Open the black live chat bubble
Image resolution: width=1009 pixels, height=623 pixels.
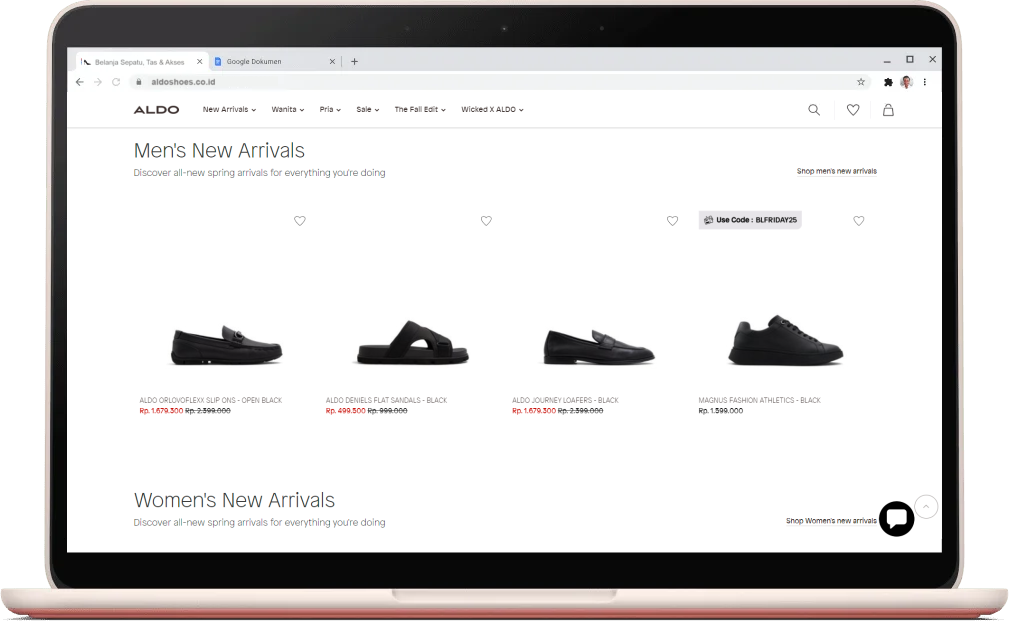[896, 518]
